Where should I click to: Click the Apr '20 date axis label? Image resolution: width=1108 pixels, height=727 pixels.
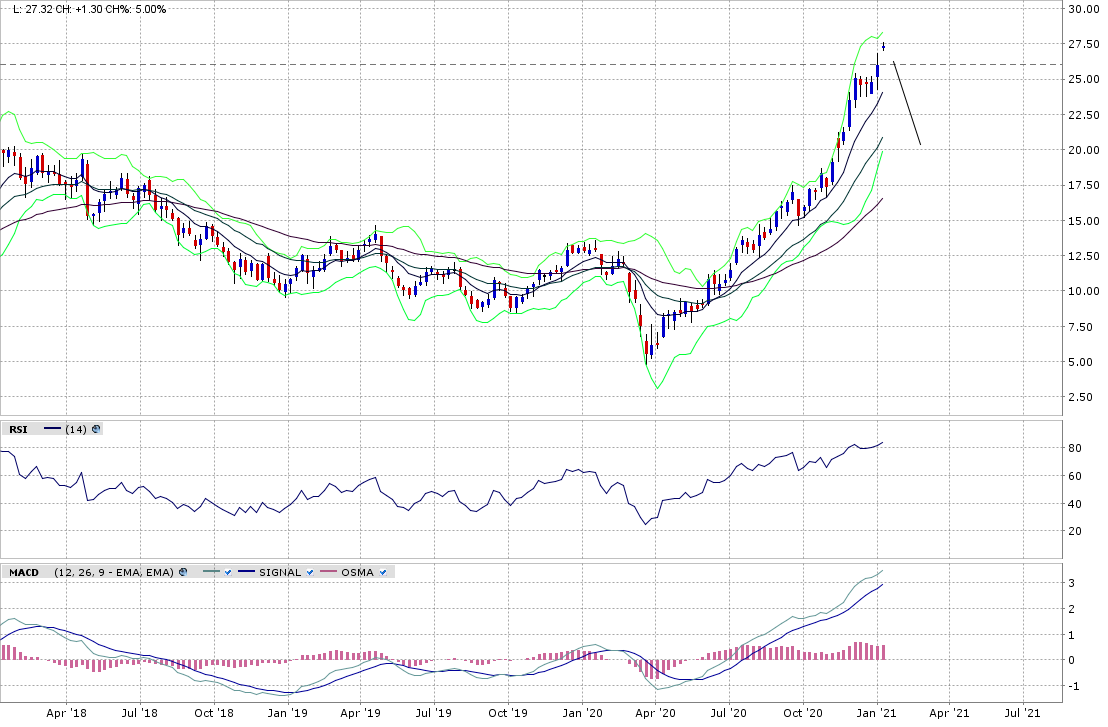[655, 714]
